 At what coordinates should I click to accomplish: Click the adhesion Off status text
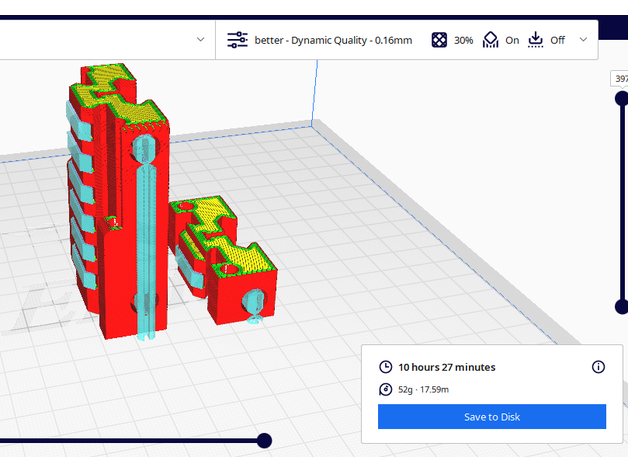pos(557,40)
